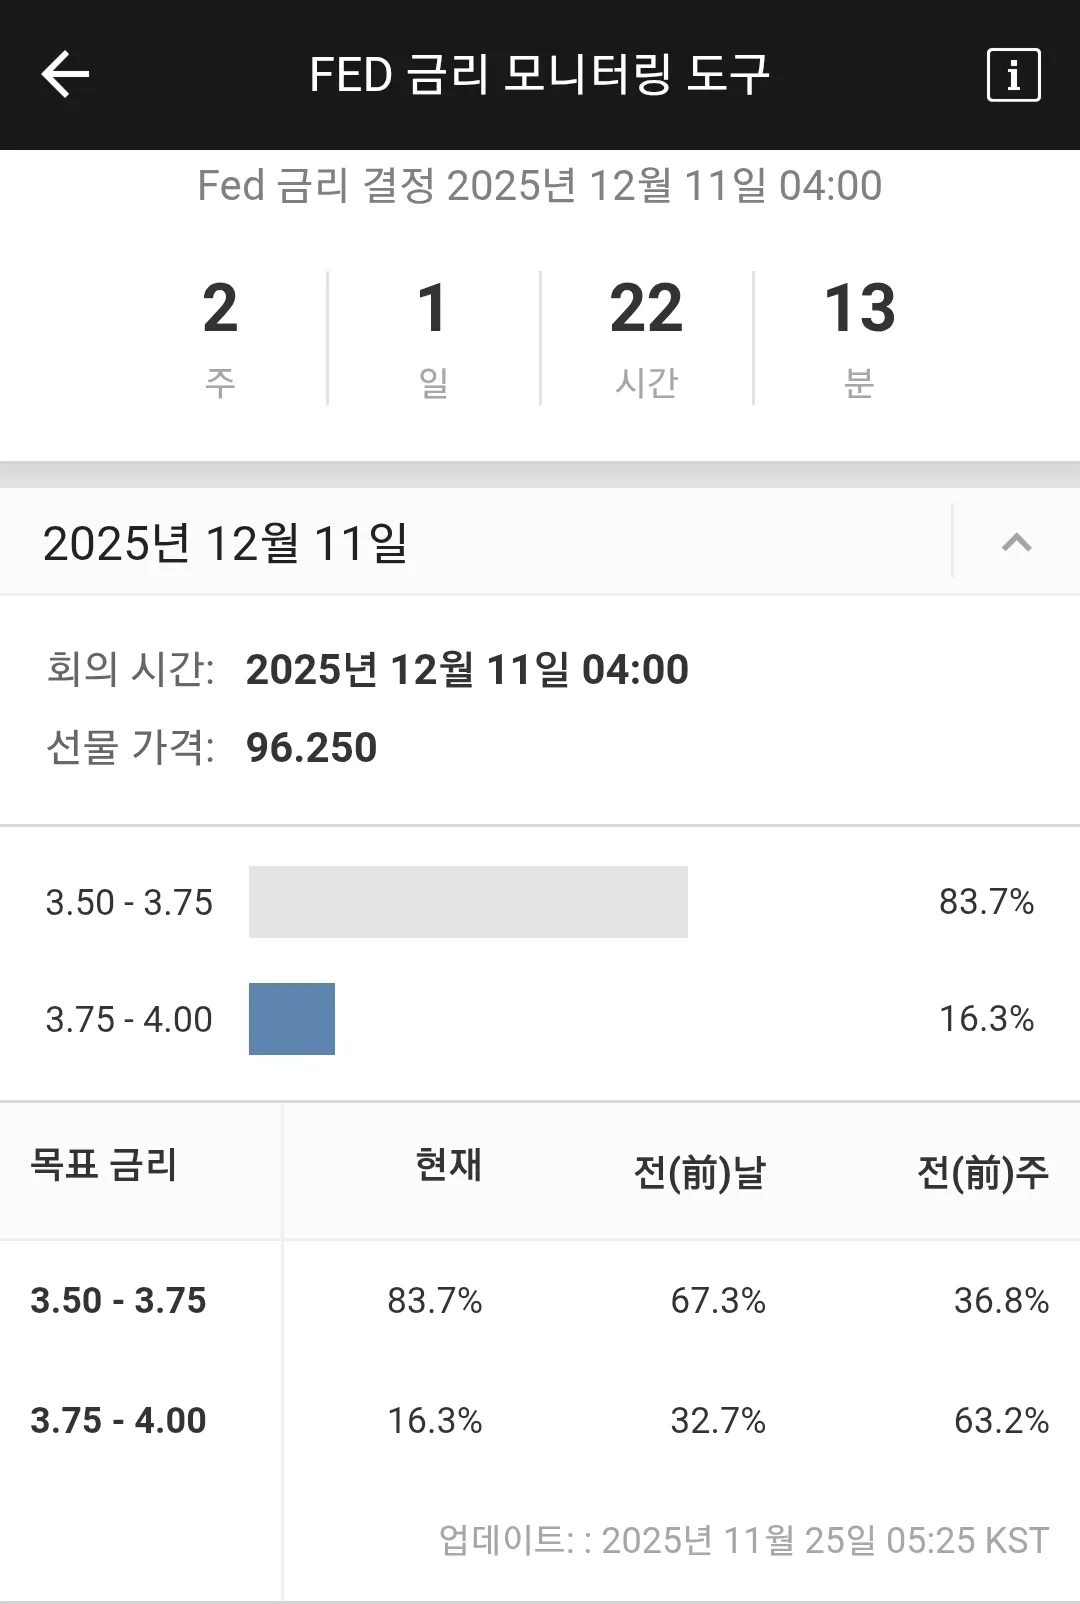This screenshot has height=1604, width=1080.
Task: Tap the 16.3% label beside the blue bar
Action: (986, 1019)
